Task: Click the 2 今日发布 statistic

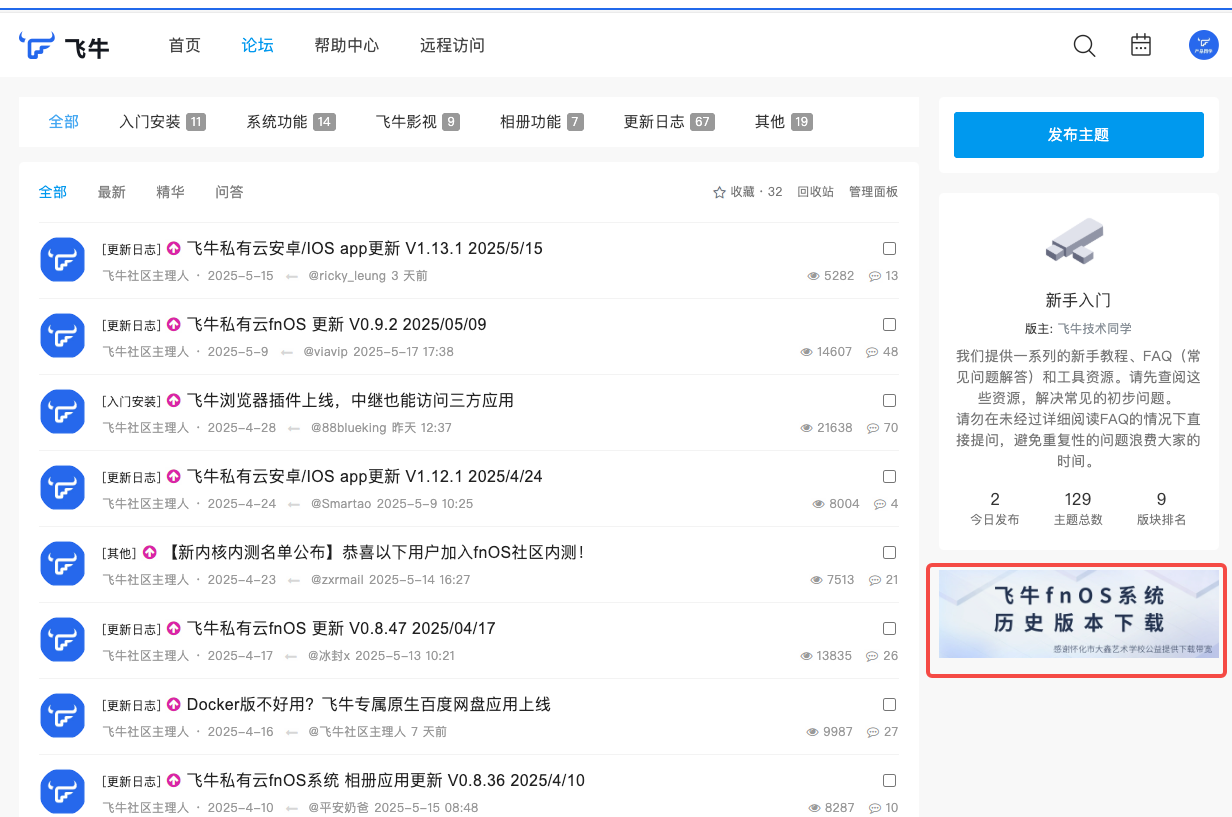Action: [x=995, y=508]
